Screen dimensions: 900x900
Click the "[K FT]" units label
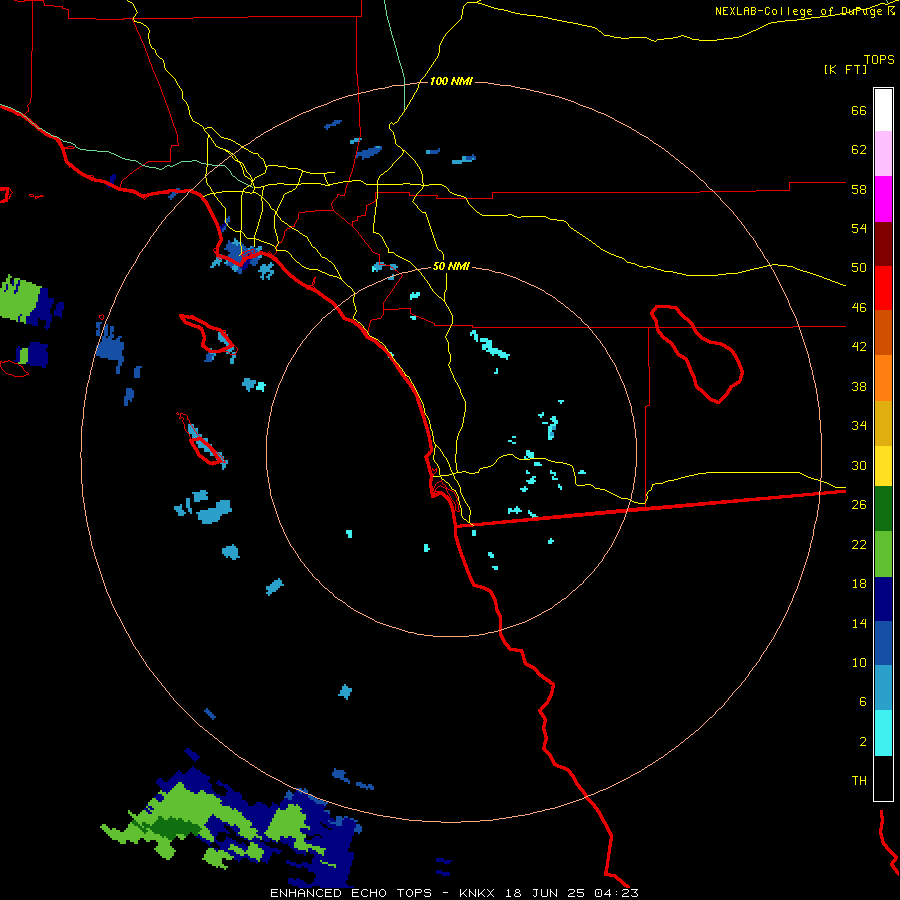(845, 69)
